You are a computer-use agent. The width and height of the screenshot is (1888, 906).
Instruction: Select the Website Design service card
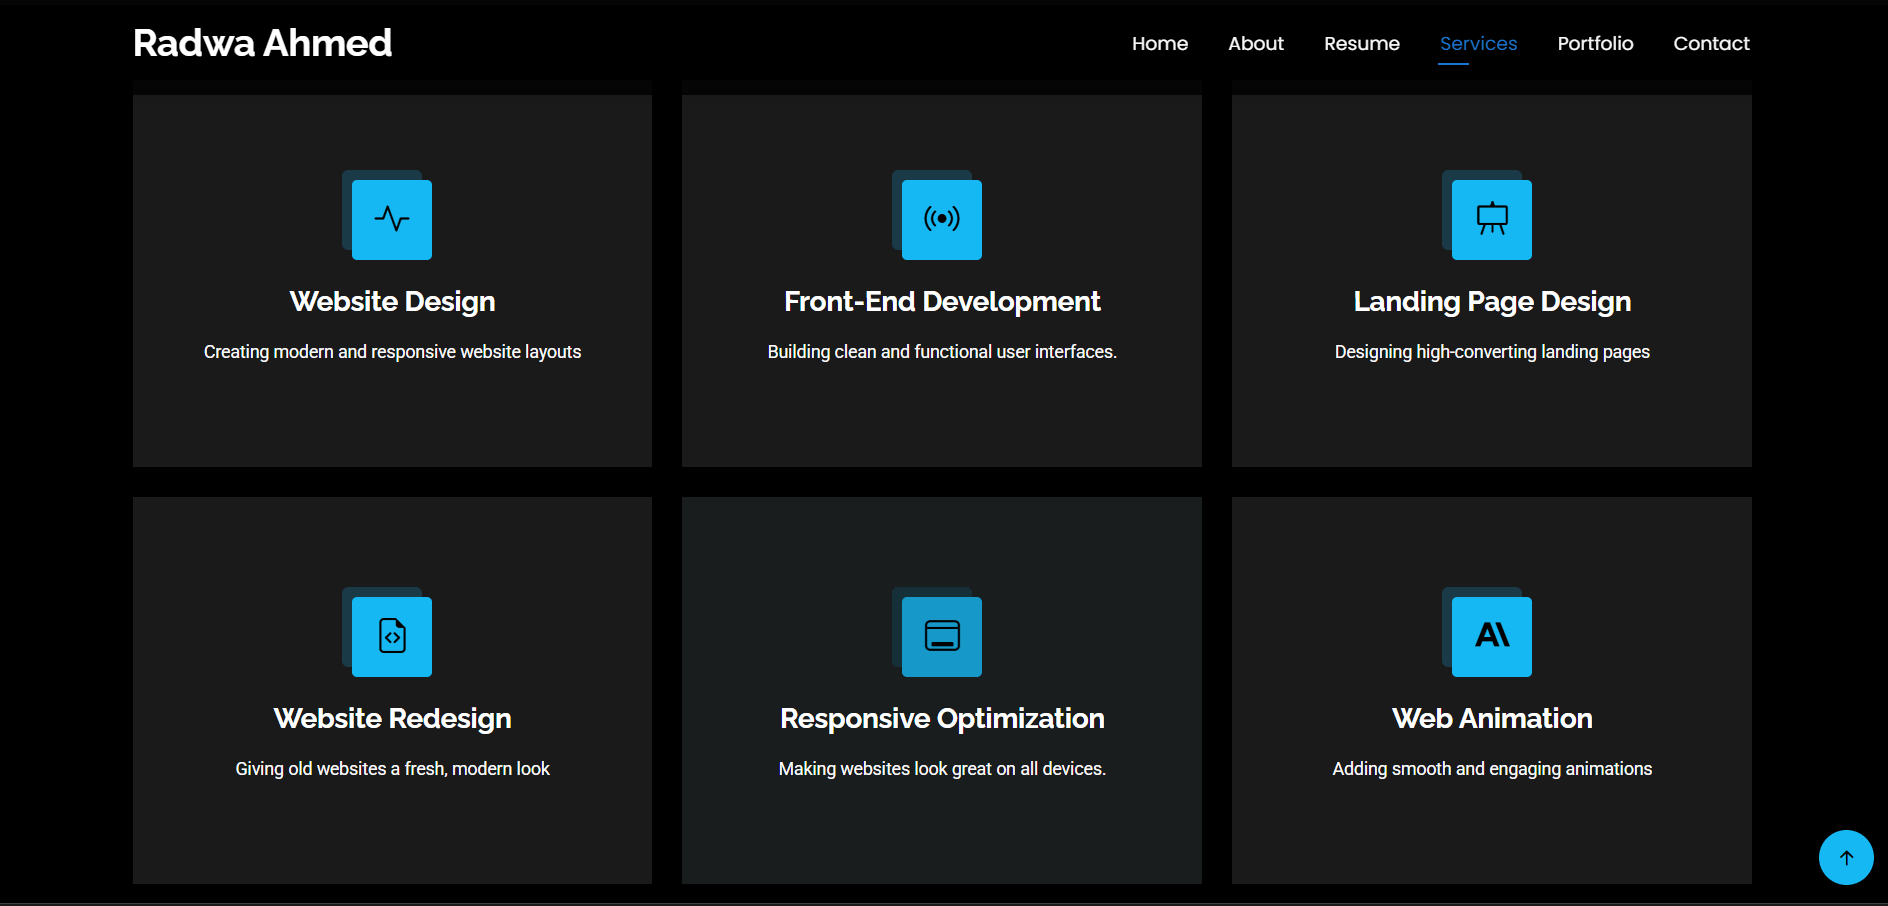[391, 280]
